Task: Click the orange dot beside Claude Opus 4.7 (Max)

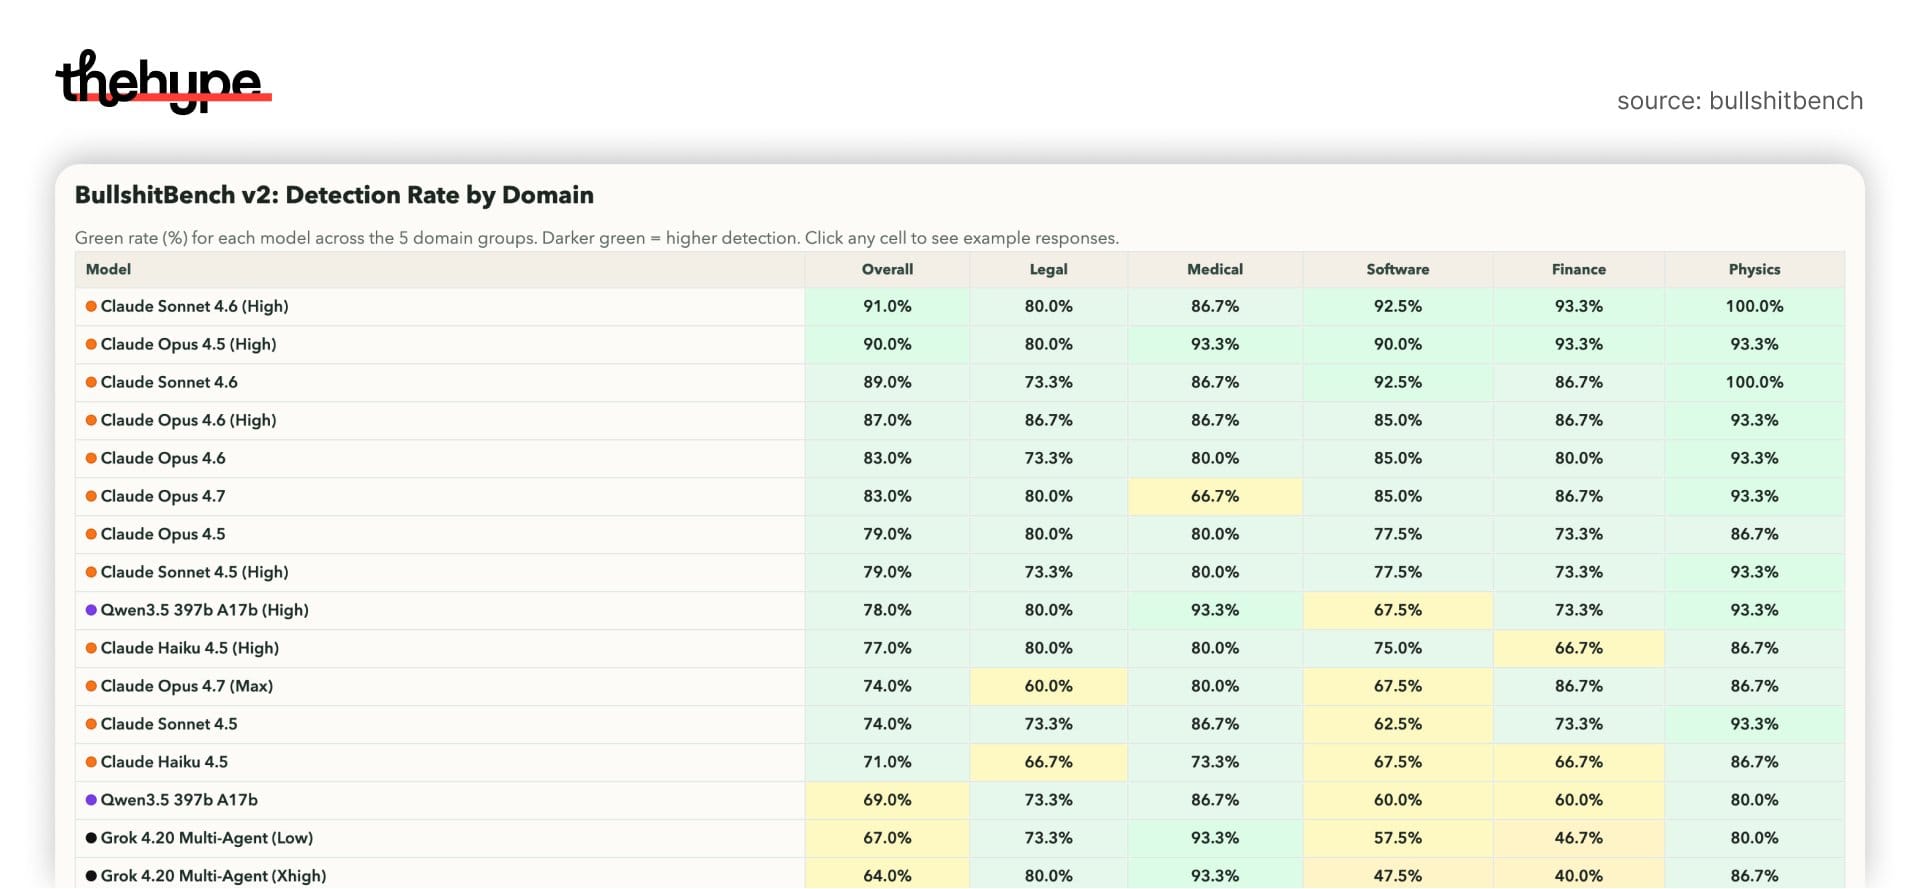Action: click(91, 687)
